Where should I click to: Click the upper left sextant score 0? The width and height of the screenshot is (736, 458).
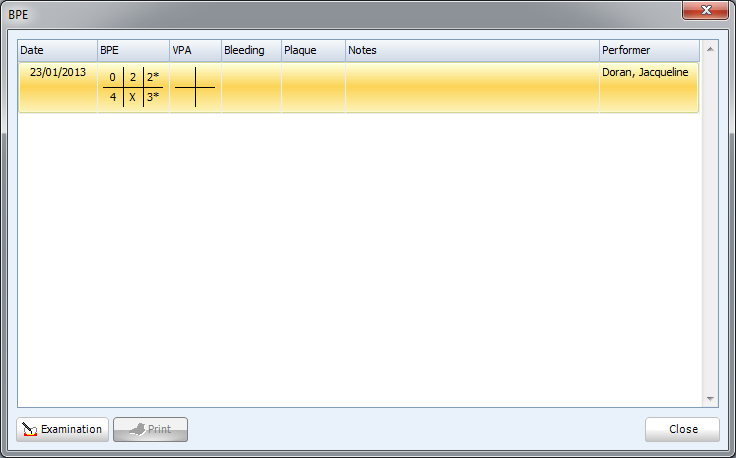pos(112,77)
